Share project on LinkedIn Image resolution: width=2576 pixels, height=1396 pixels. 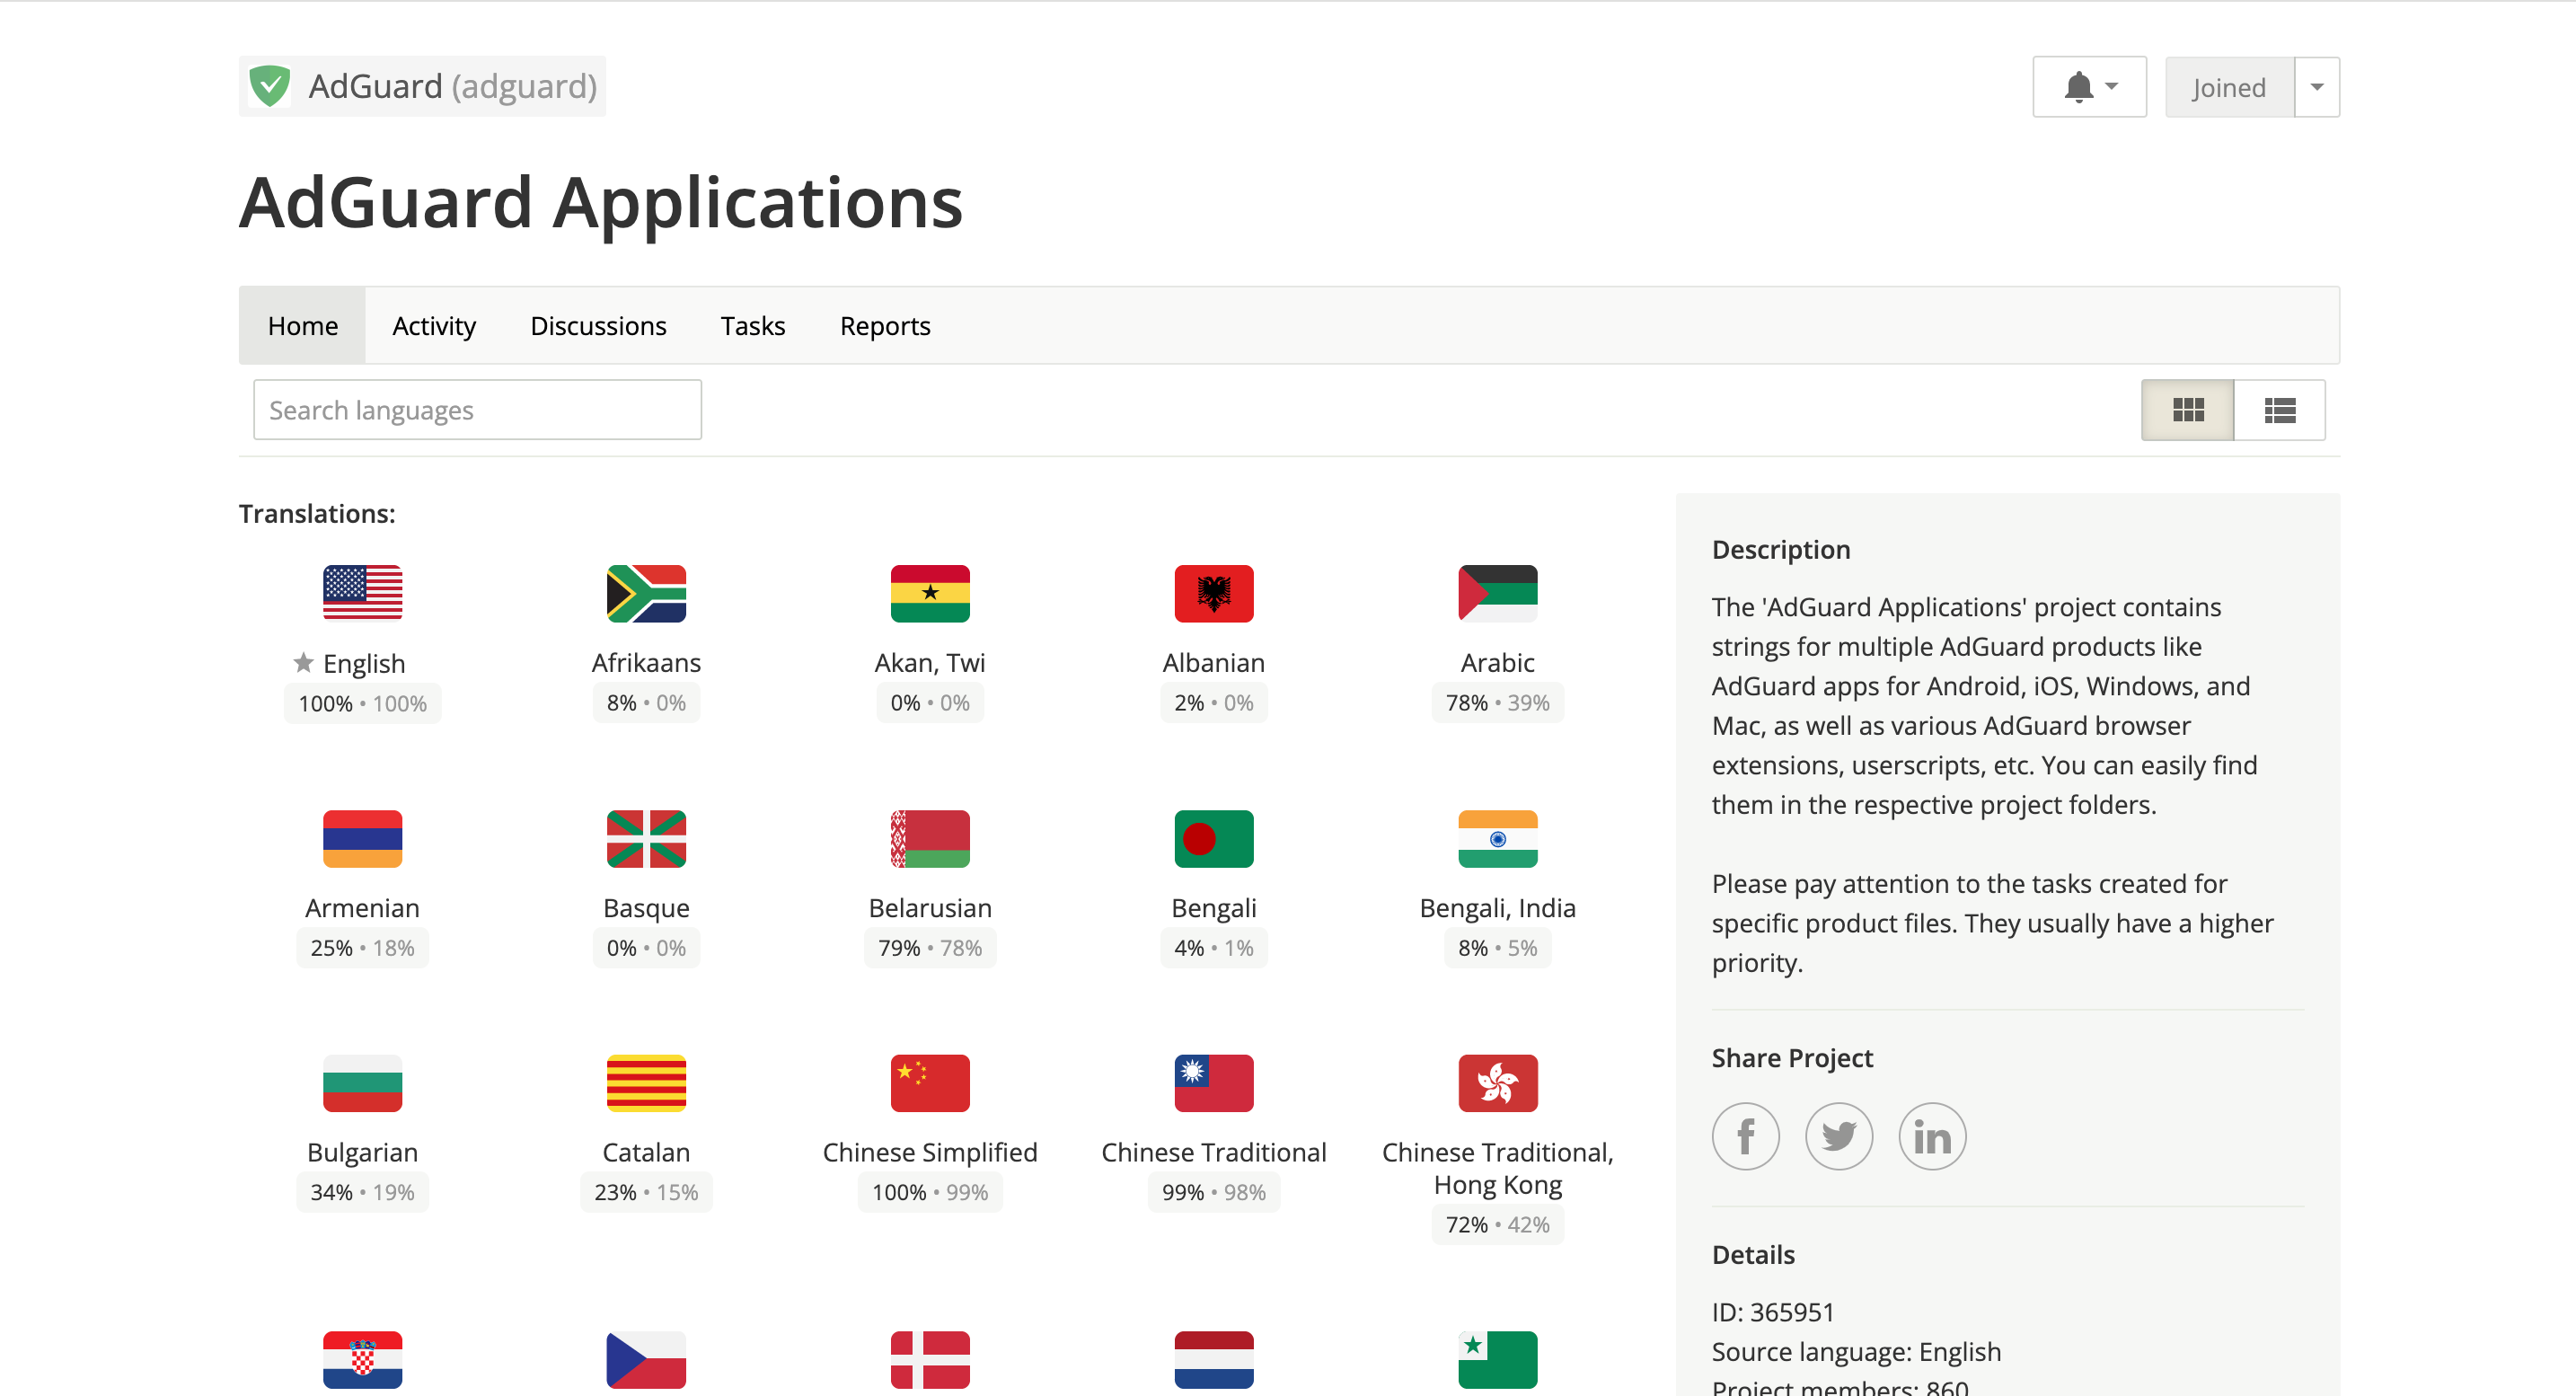1932,1136
